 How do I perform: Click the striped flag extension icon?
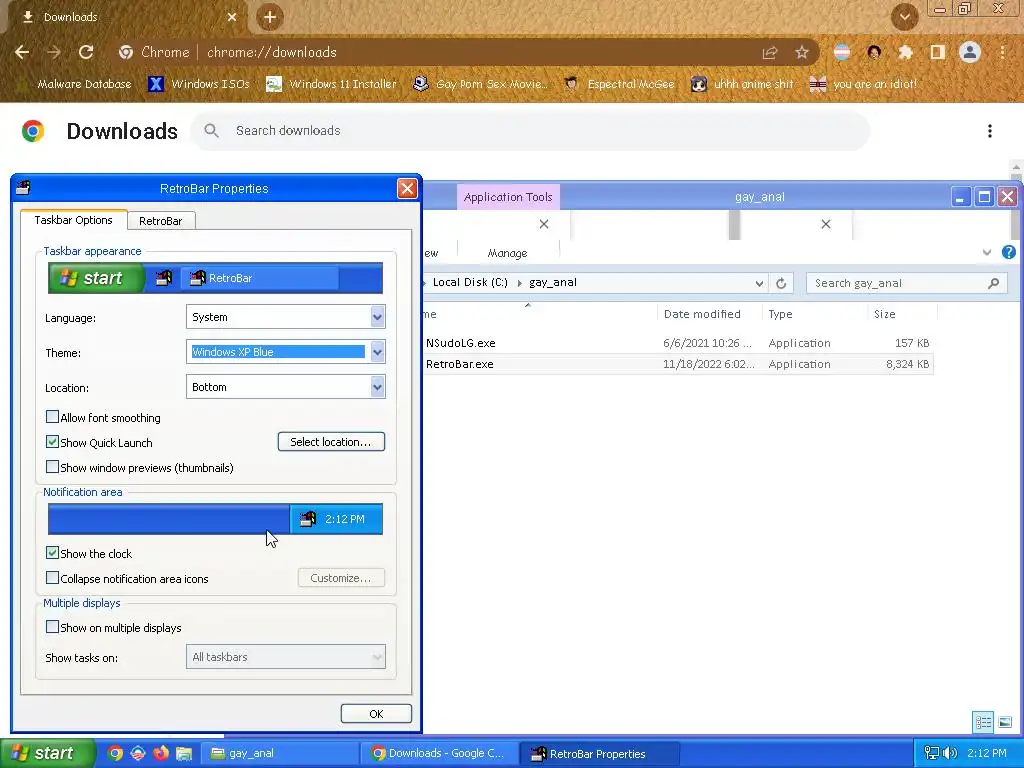coord(842,52)
